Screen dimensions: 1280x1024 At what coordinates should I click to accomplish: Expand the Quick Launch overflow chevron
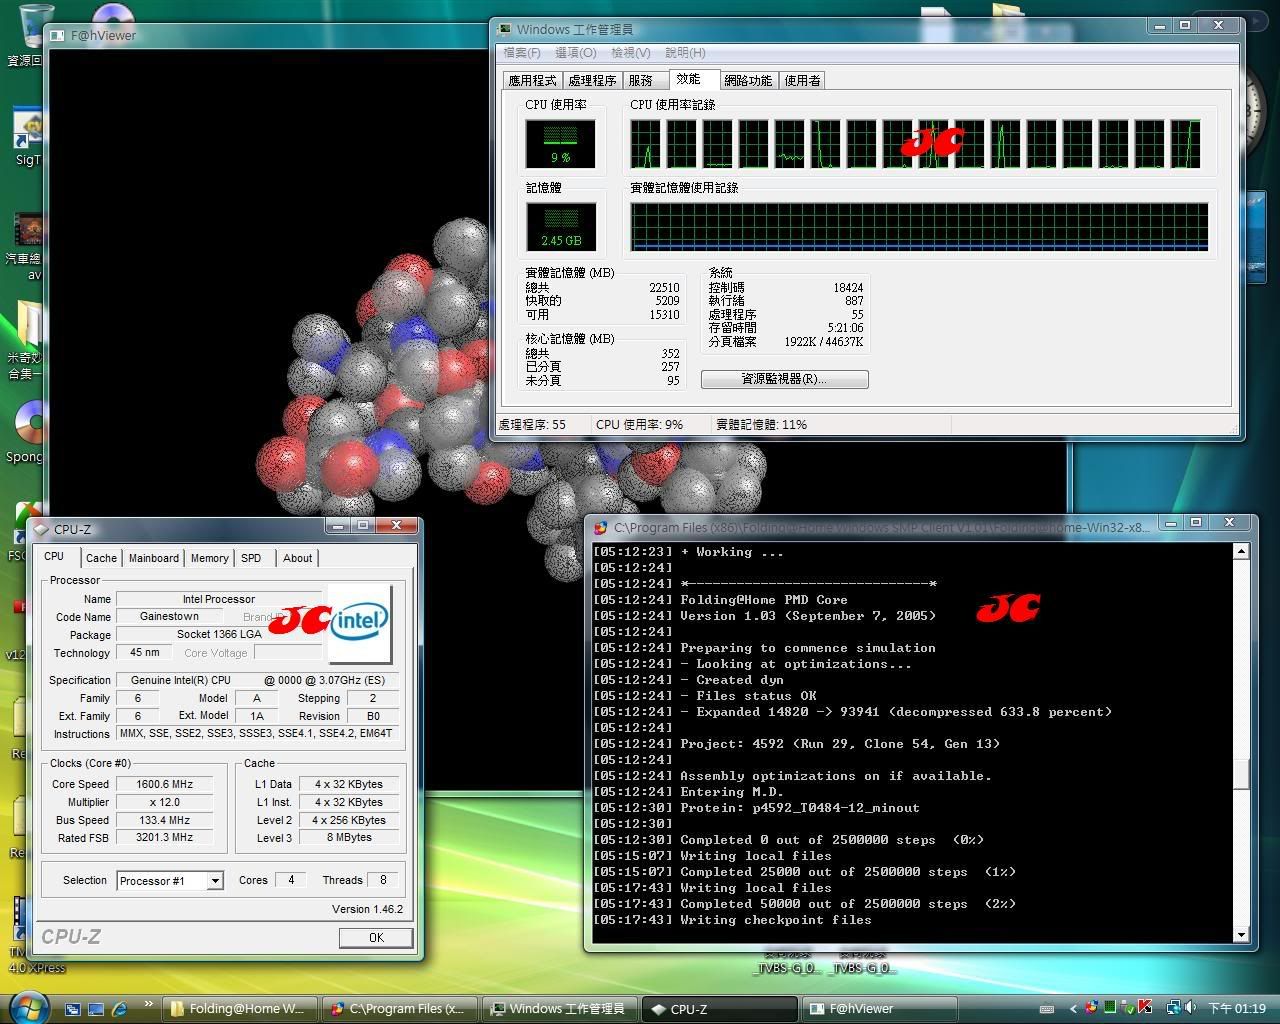tap(149, 1005)
